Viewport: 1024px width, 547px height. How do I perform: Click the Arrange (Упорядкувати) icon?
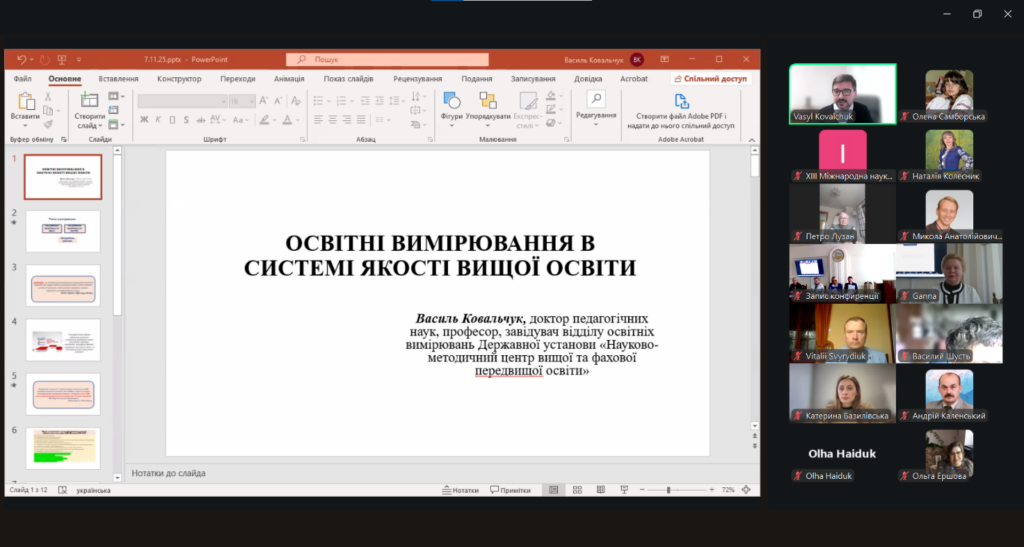pyautogui.click(x=488, y=101)
